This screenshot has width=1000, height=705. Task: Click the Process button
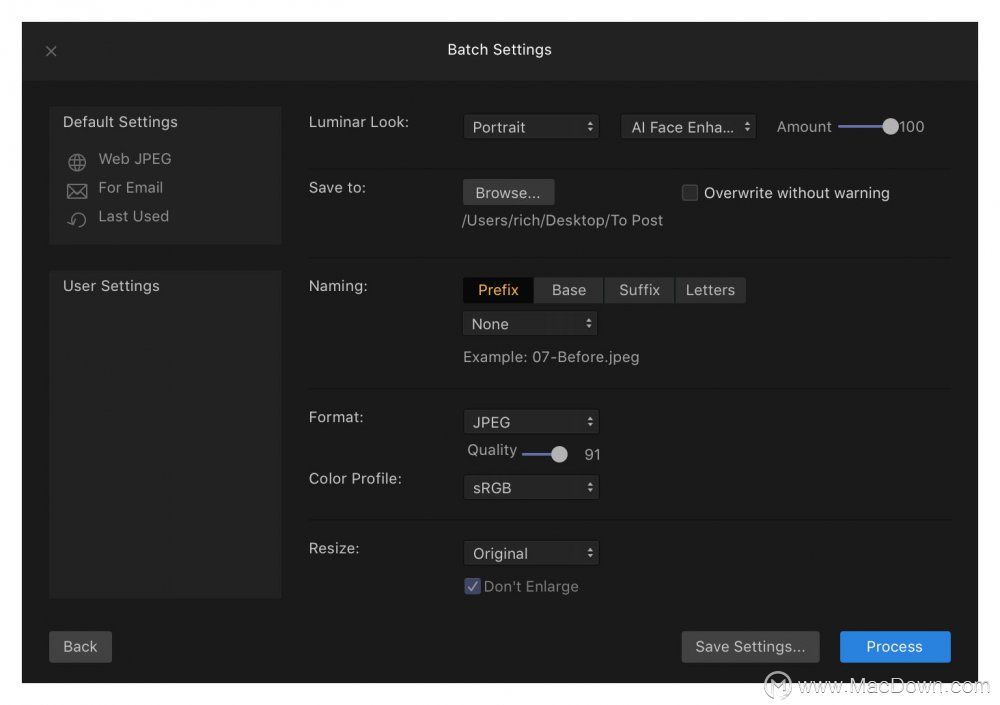click(x=895, y=647)
